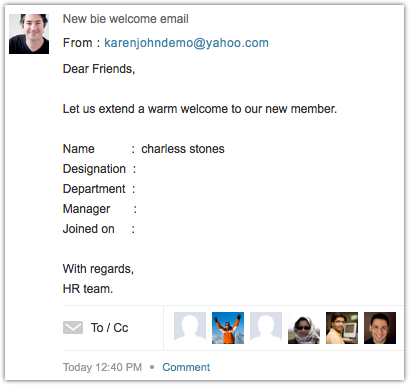
Task: Click the Department field label
Action: click(94, 189)
